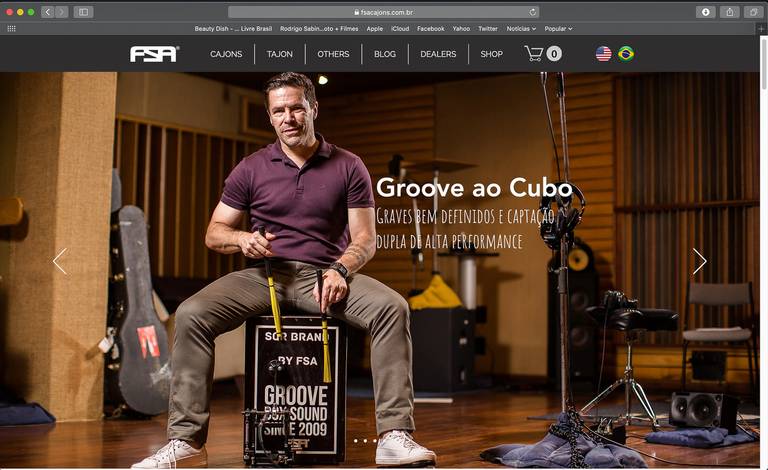Screen dimensions: 768x470
Task: Open the CAJONS menu item
Action: [x=226, y=54]
